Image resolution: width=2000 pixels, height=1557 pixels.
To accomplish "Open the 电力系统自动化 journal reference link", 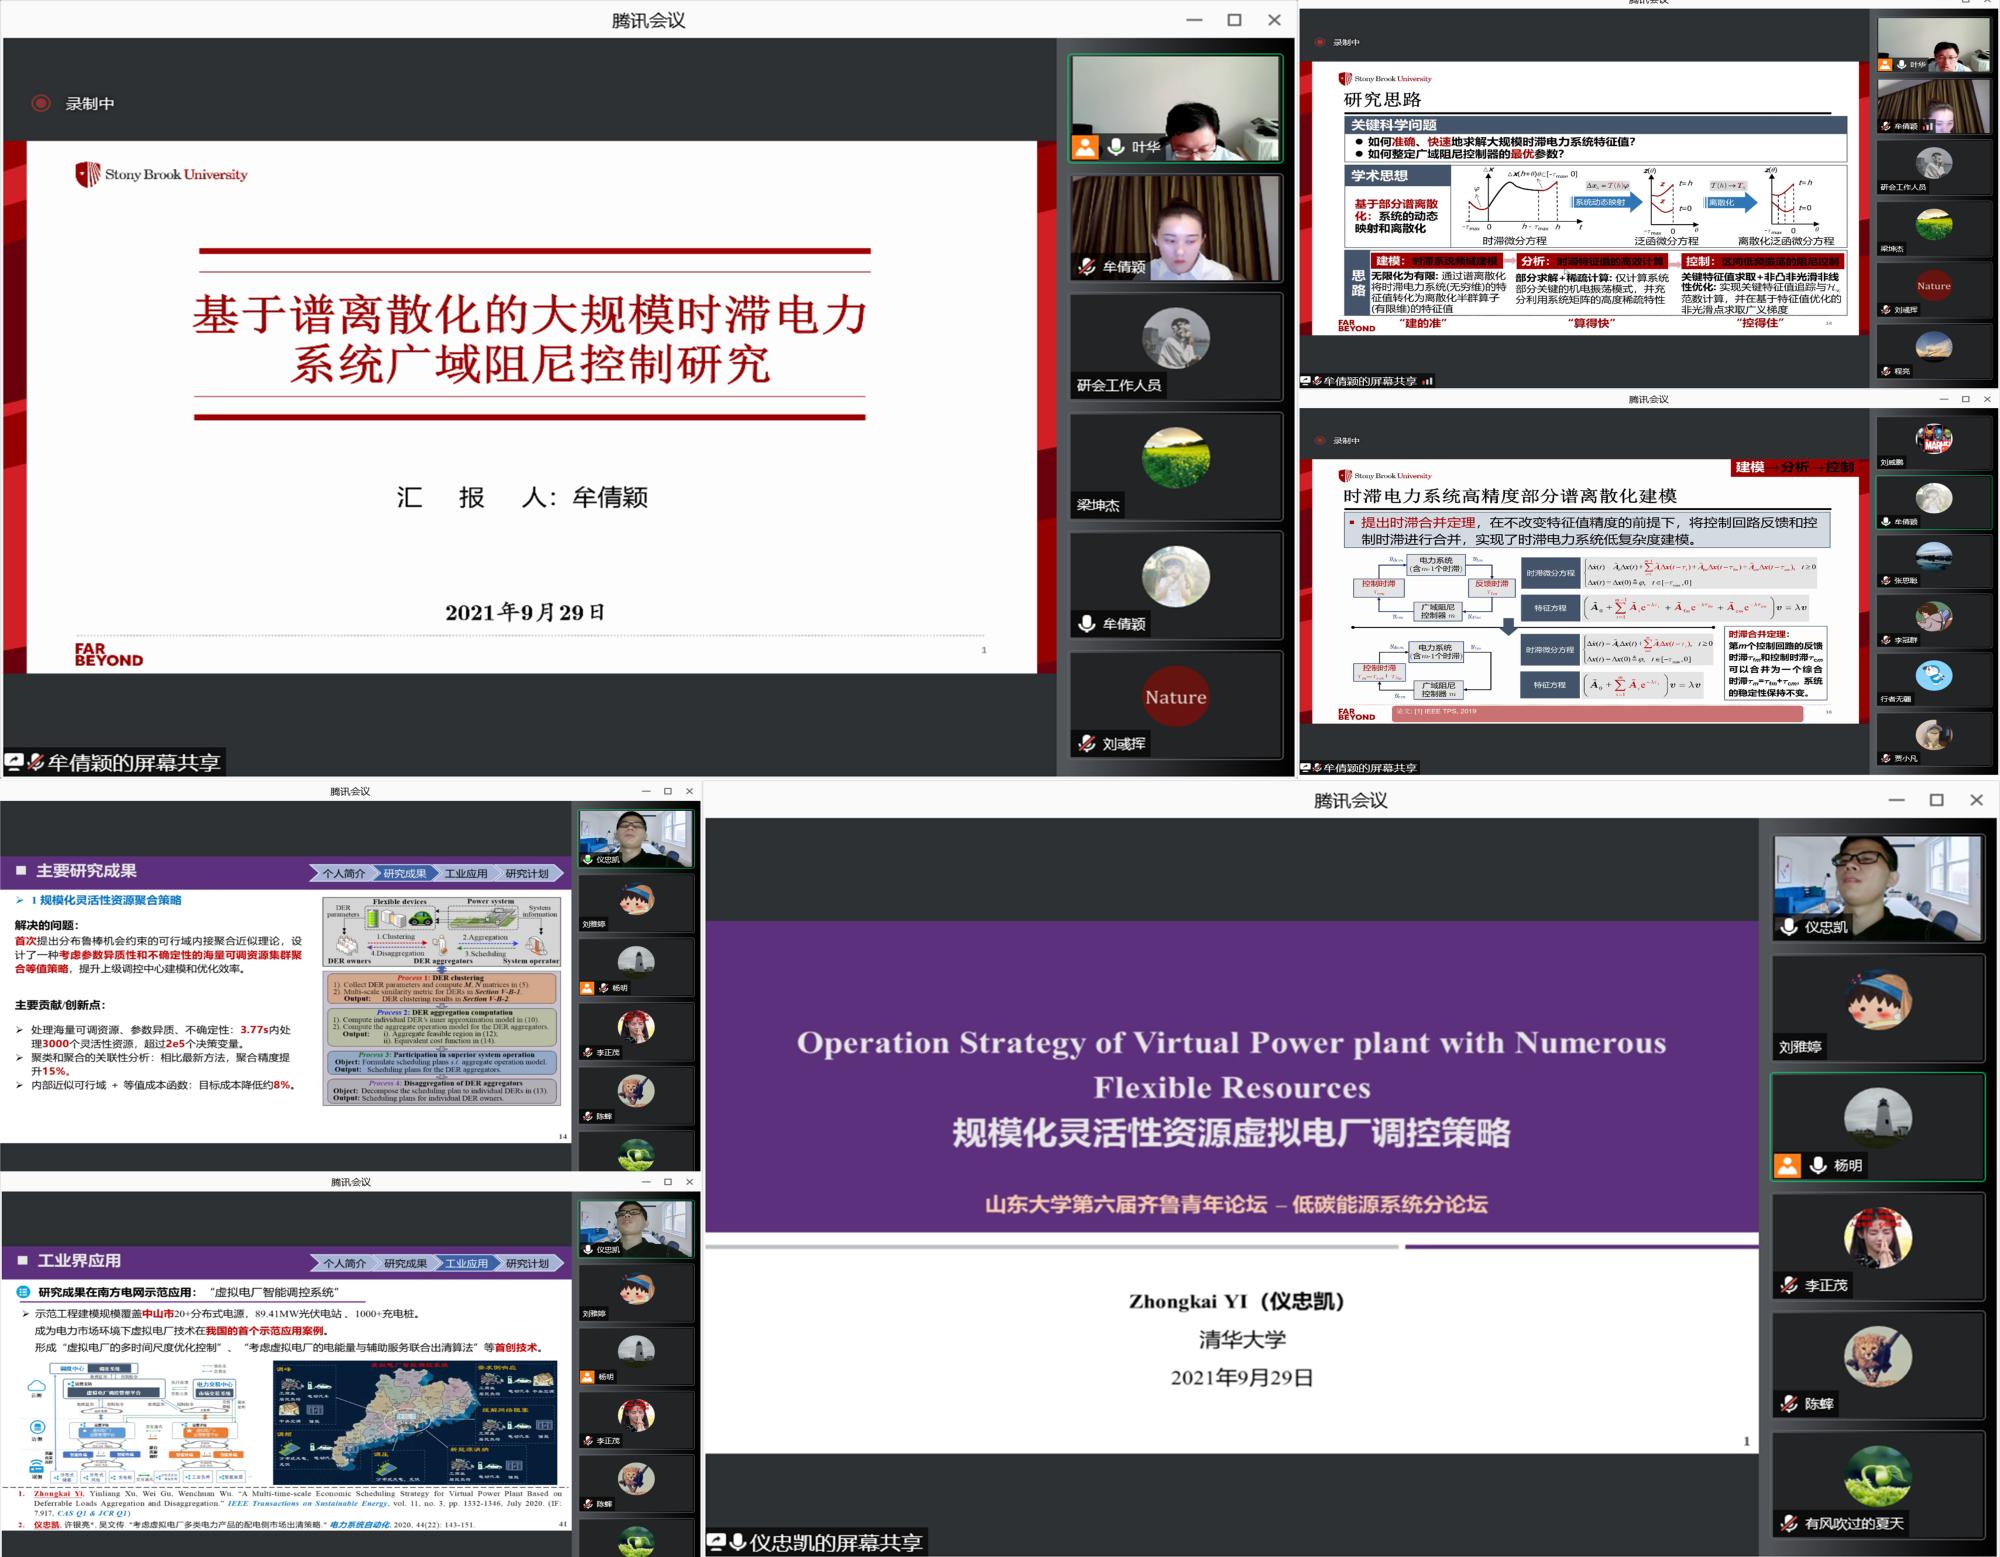I will click(x=360, y=1525).
